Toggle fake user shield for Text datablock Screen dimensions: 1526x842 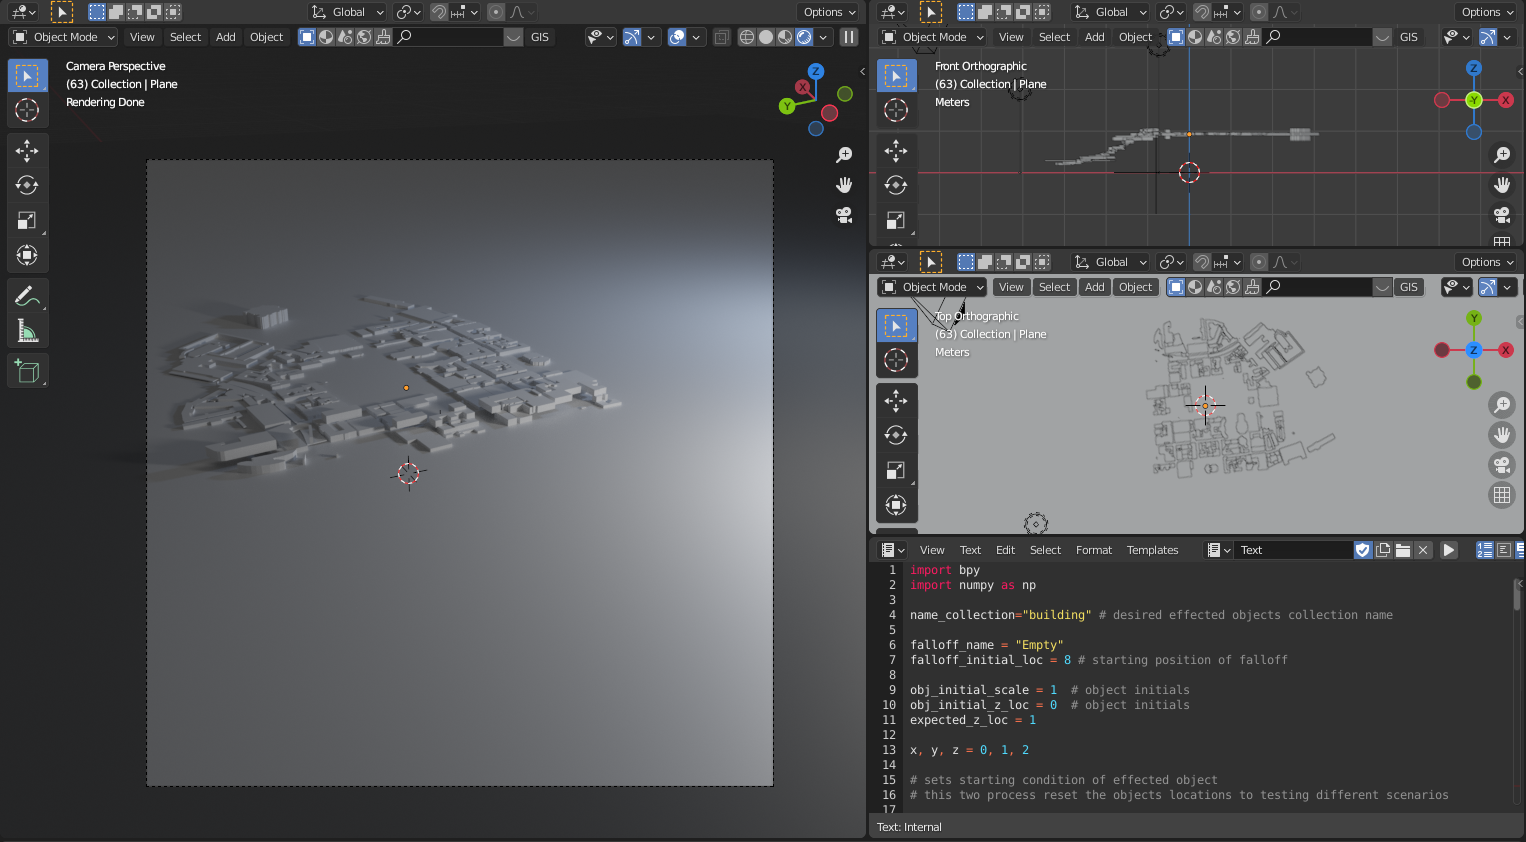1363,550
